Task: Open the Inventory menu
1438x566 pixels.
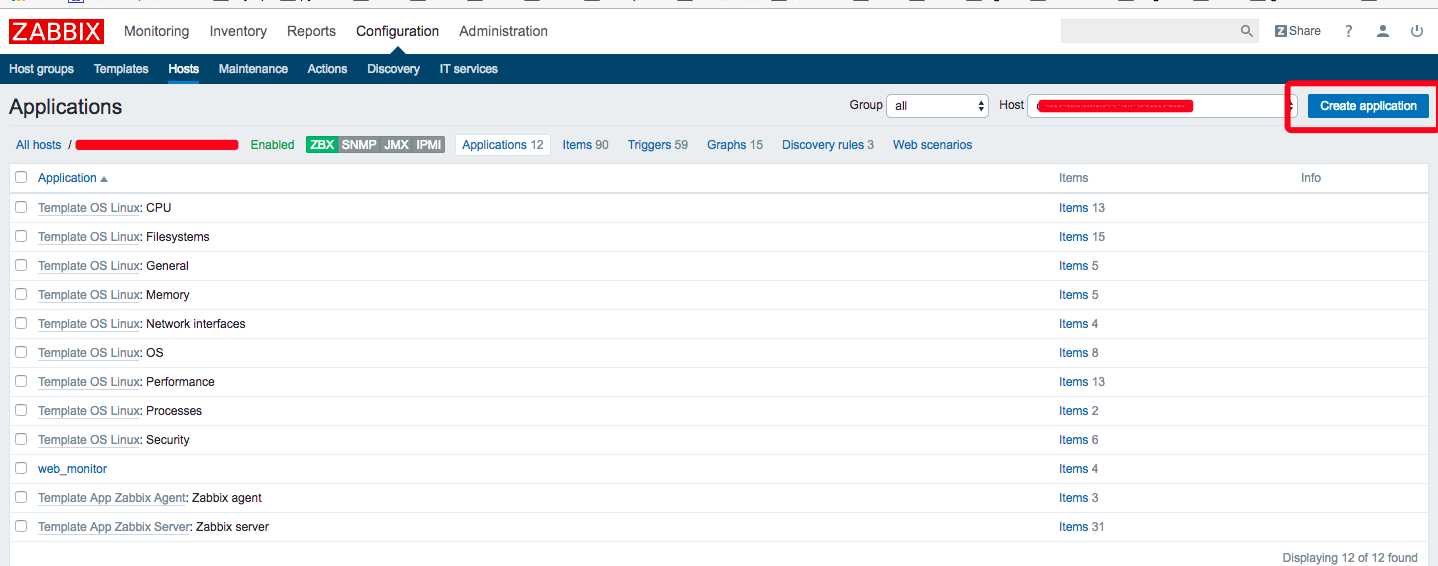Action: (238, 31)
